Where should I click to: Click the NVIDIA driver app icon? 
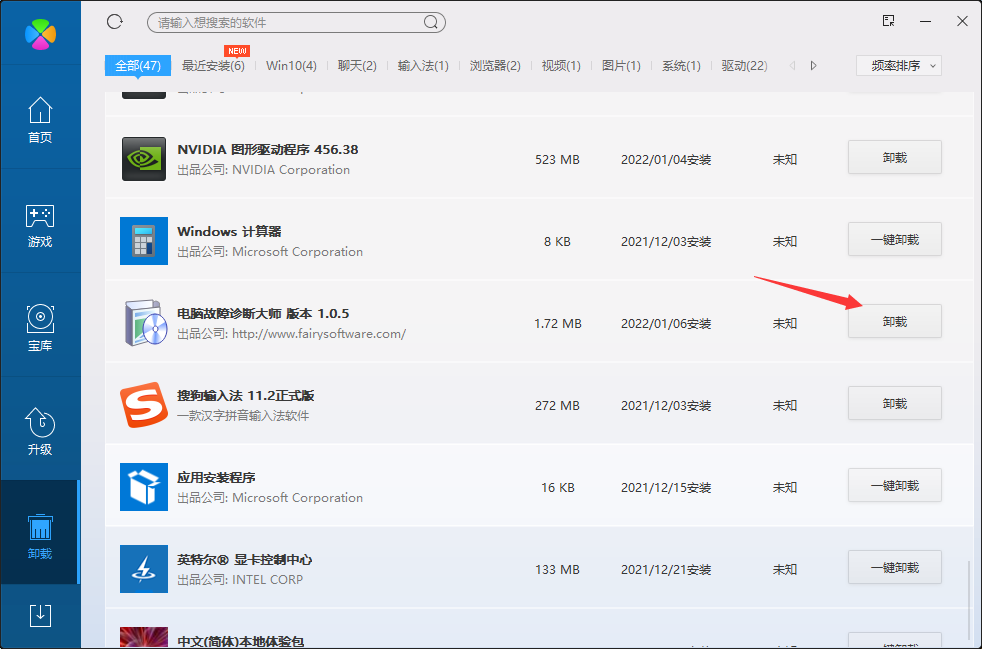144,159
